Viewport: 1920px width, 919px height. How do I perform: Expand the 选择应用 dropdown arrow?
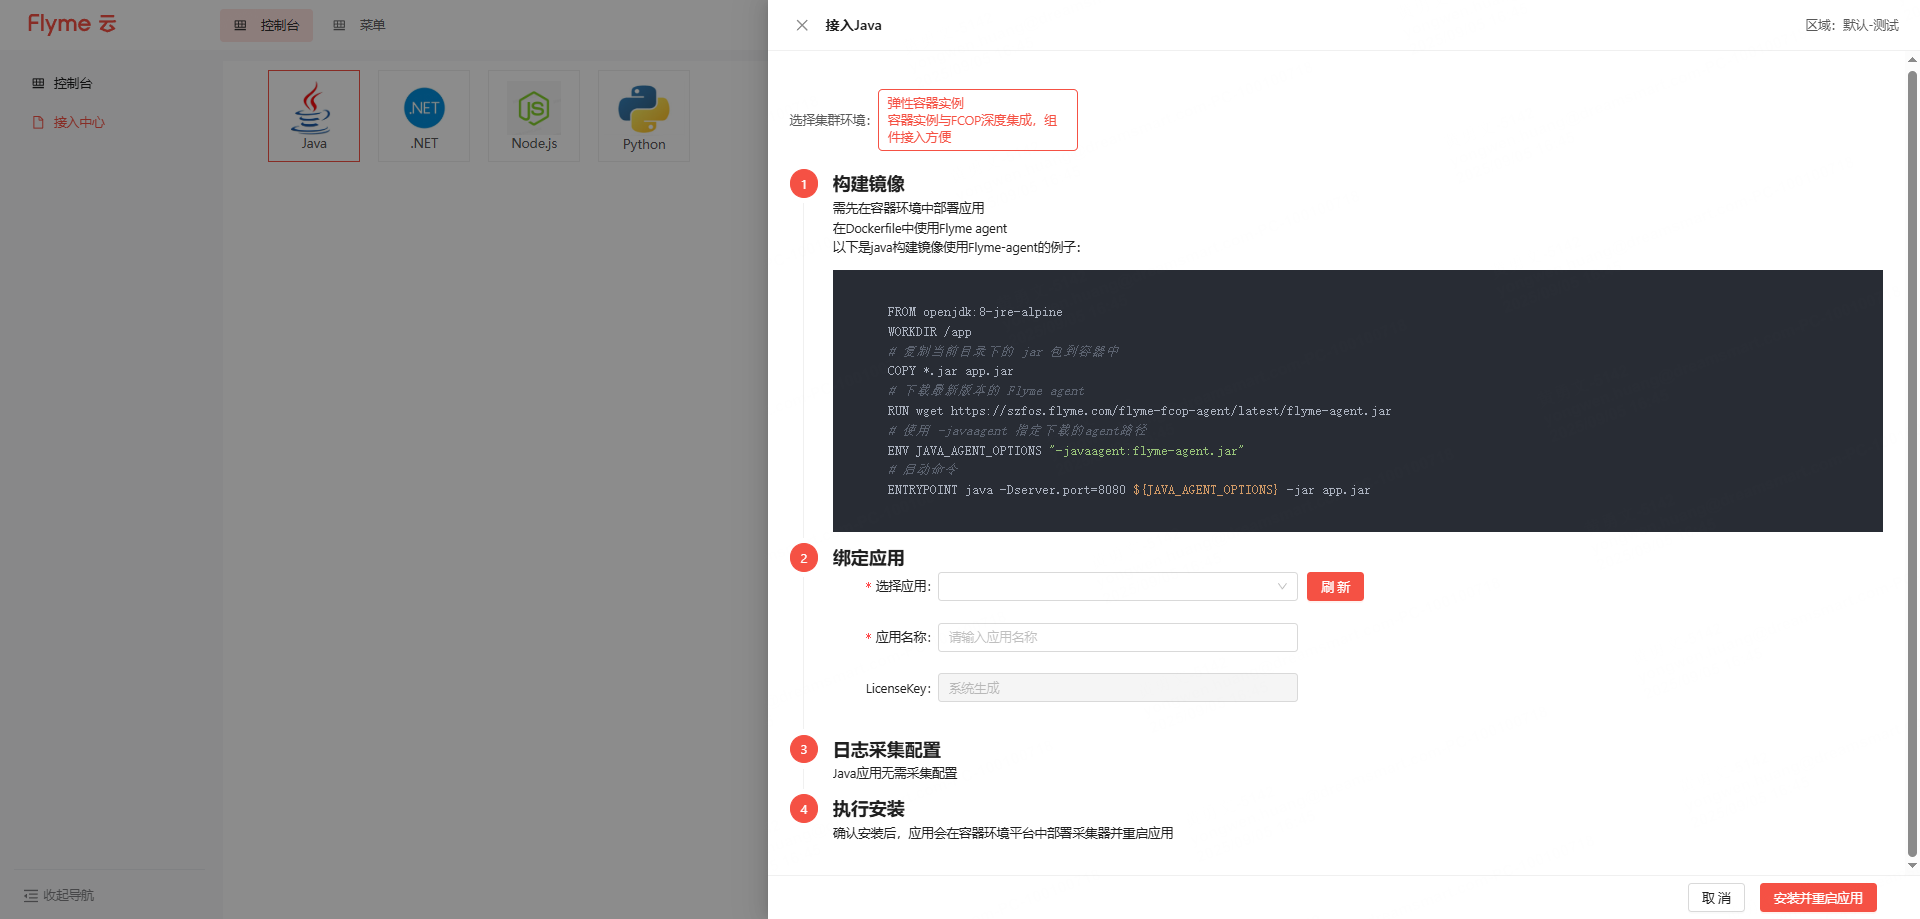point(1282,587)
